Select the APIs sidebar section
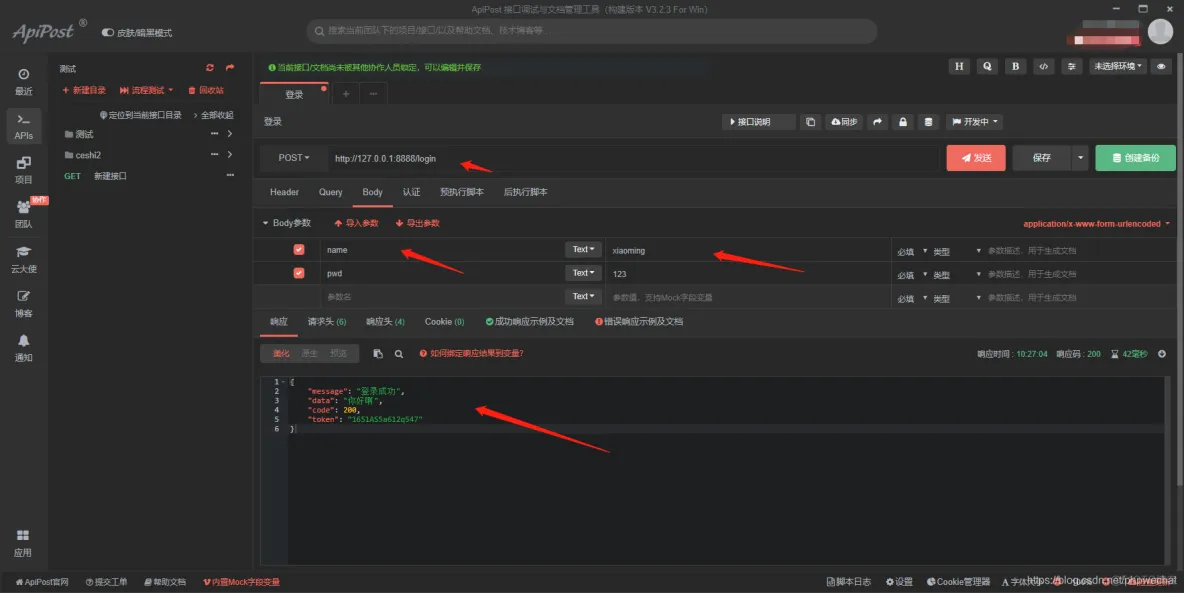Viewport: 1184px width, 593px height. pos(23,126)
